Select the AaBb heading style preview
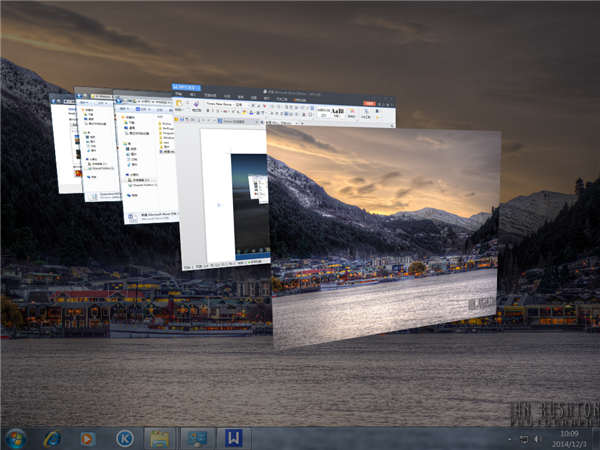600x450 pixels. click(x=338, y=111)
